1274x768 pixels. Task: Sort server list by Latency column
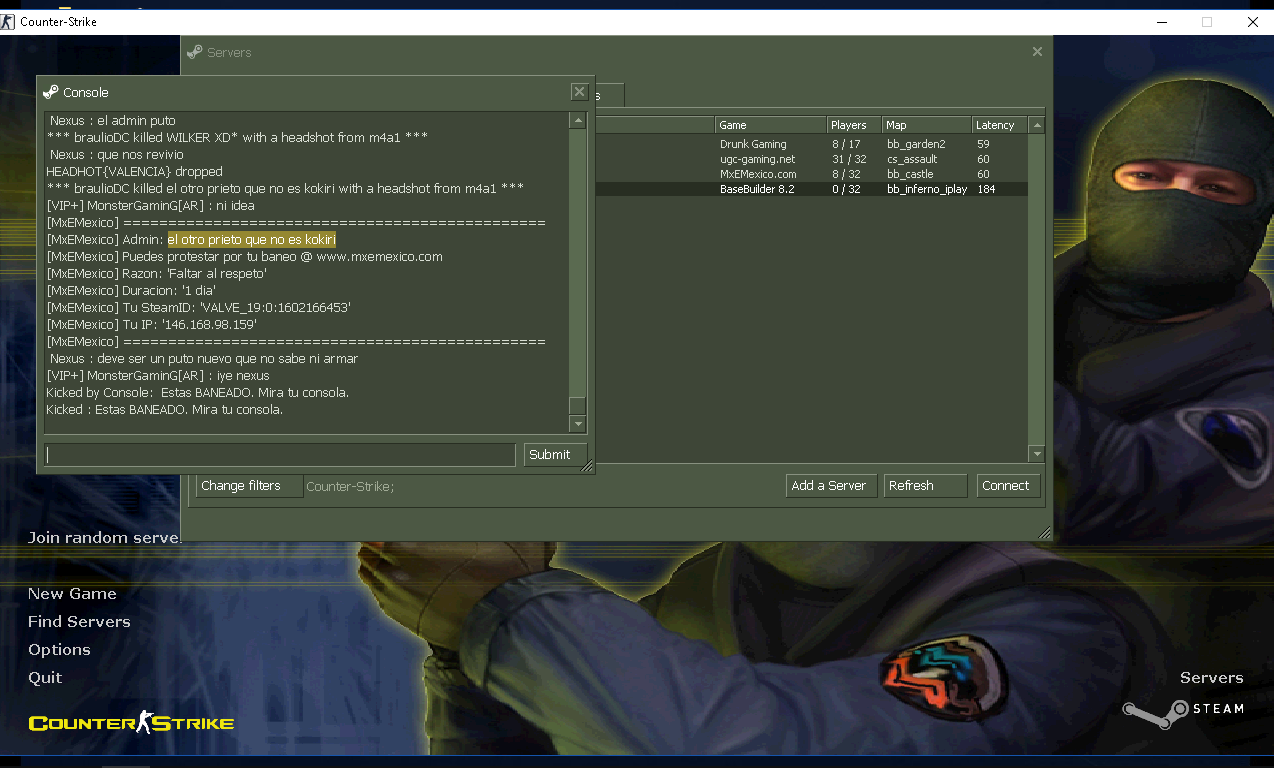click(1000, 125)
